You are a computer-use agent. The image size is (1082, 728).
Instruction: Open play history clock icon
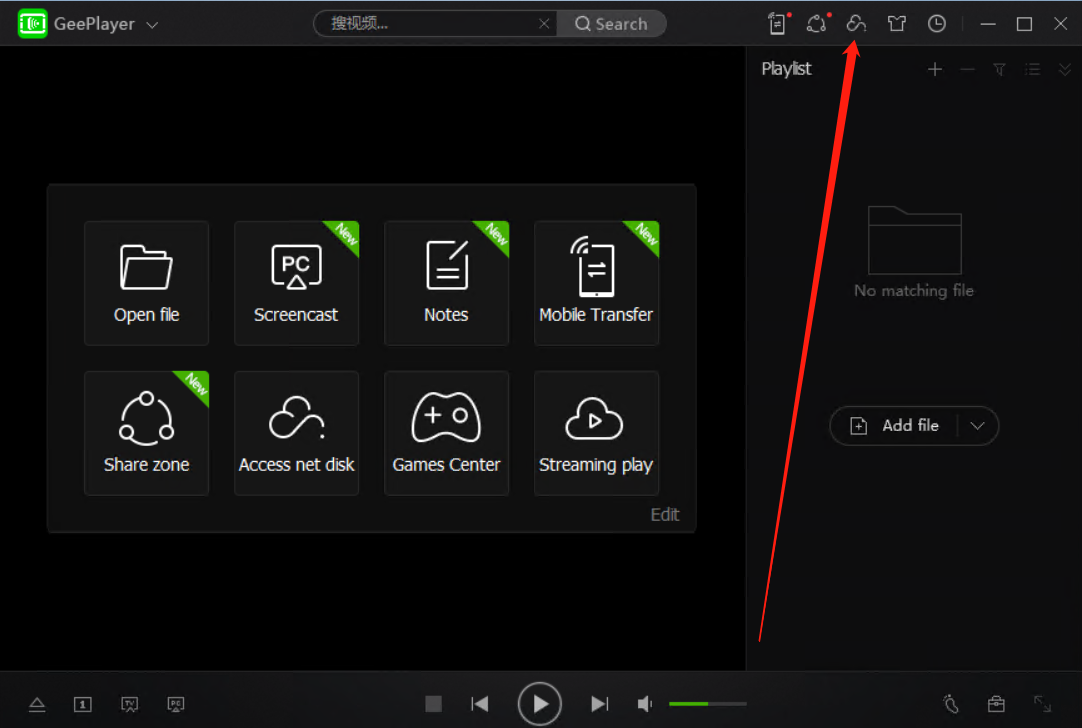(x=937, y=24)
